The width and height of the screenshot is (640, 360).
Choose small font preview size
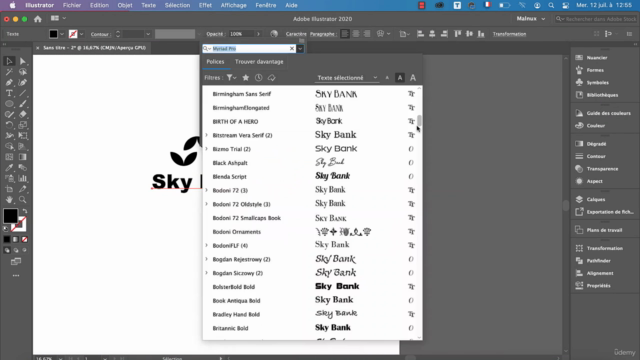[x=387, y=78]
